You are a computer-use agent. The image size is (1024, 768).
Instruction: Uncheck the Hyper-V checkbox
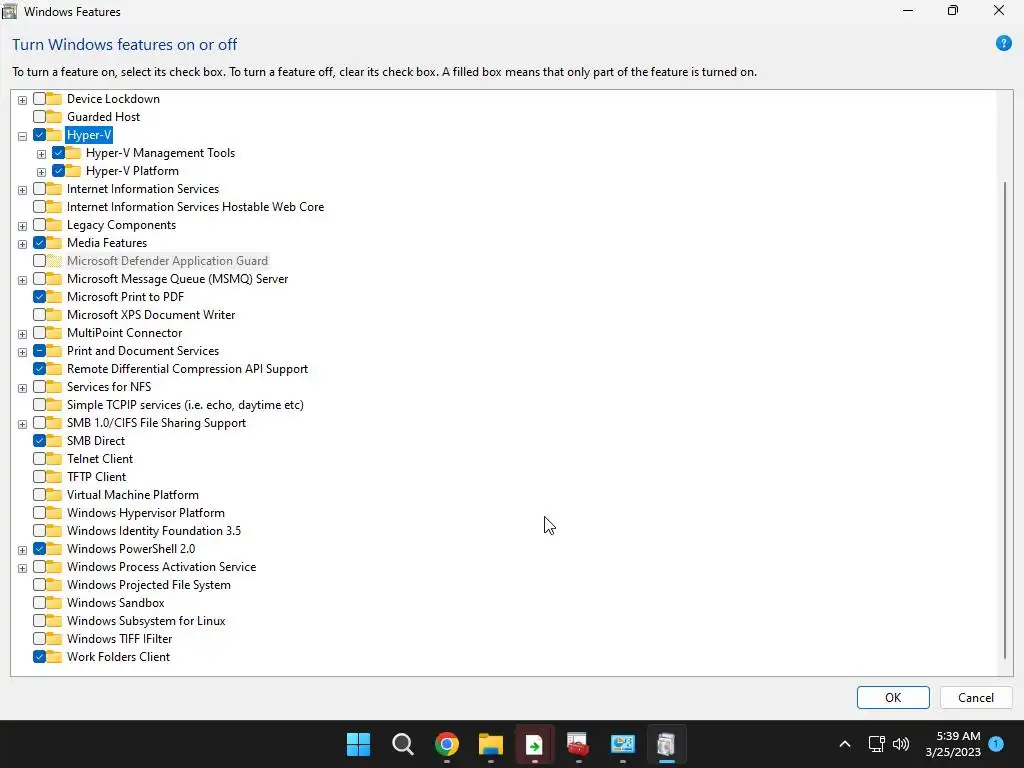pyautogui.click(x=39, y=135)
